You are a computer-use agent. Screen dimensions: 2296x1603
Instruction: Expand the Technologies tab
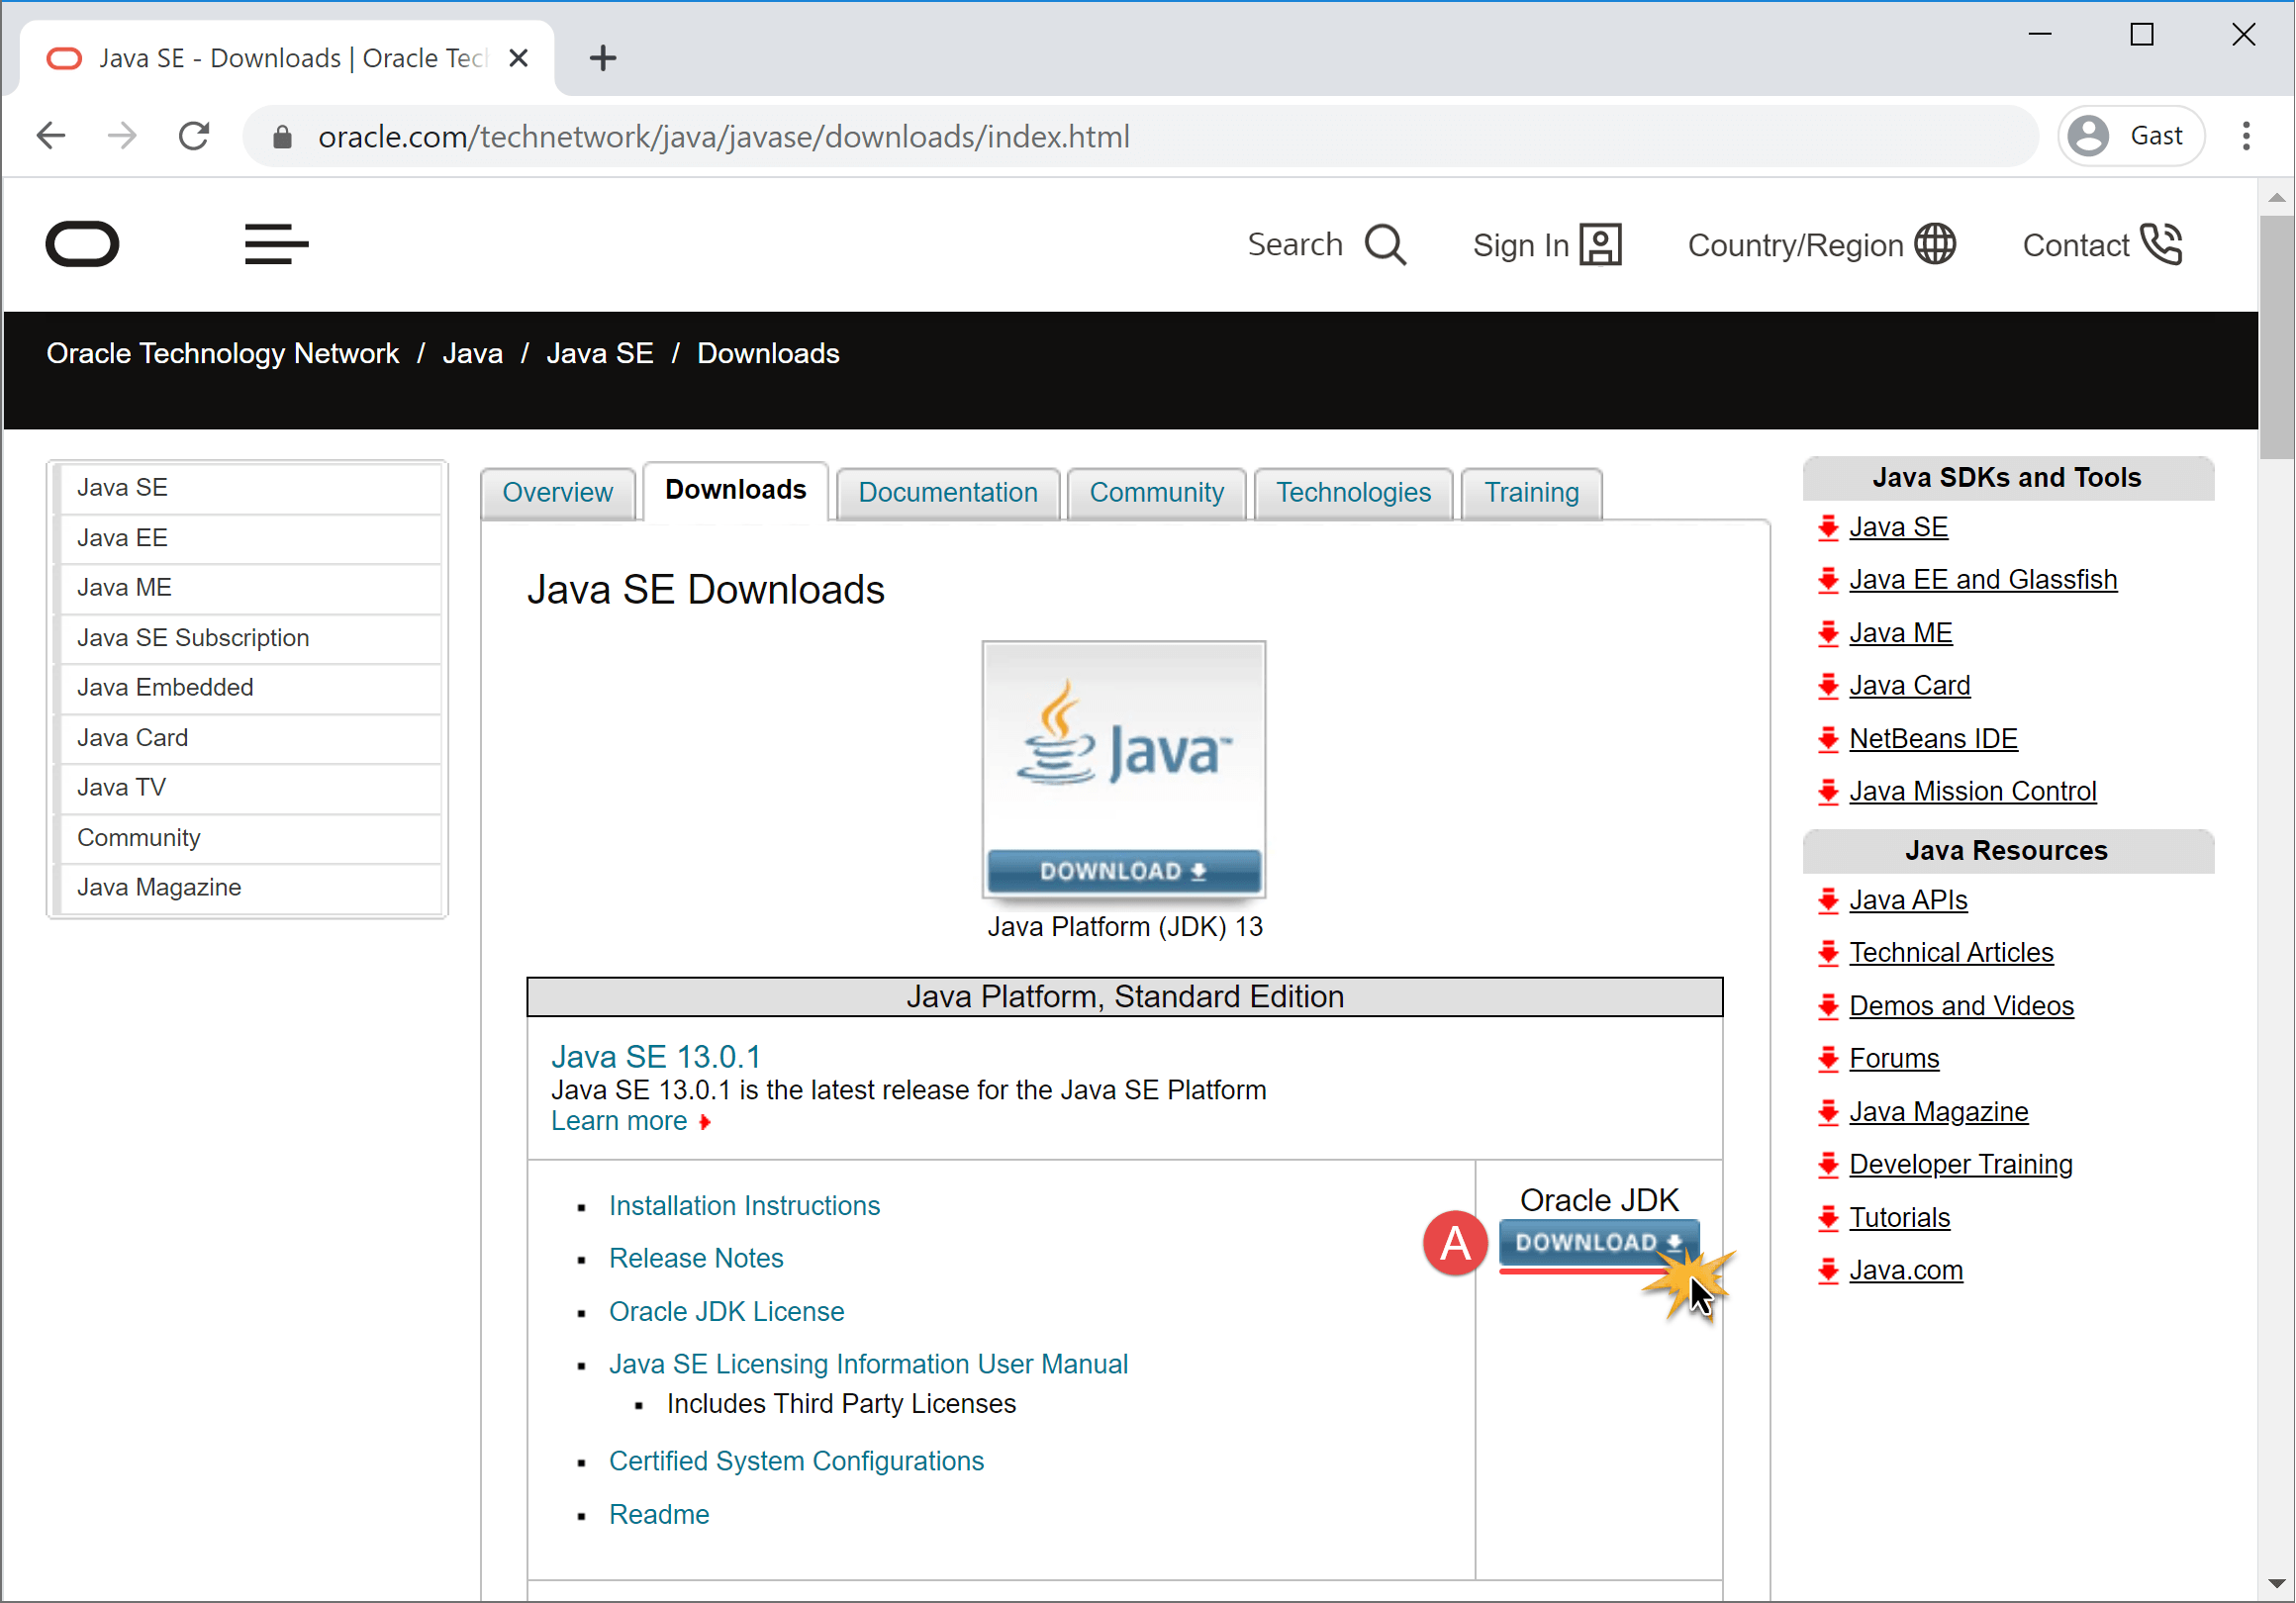tap(1352, 490)
